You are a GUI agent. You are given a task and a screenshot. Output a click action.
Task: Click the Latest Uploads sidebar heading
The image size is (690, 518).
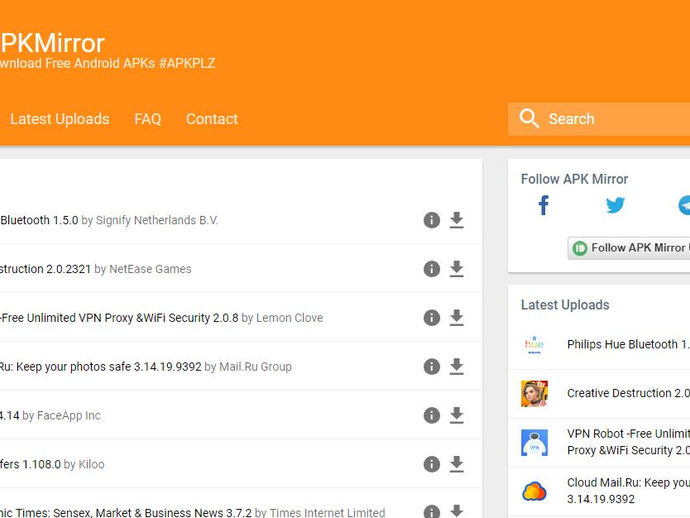tap(565, 305)
